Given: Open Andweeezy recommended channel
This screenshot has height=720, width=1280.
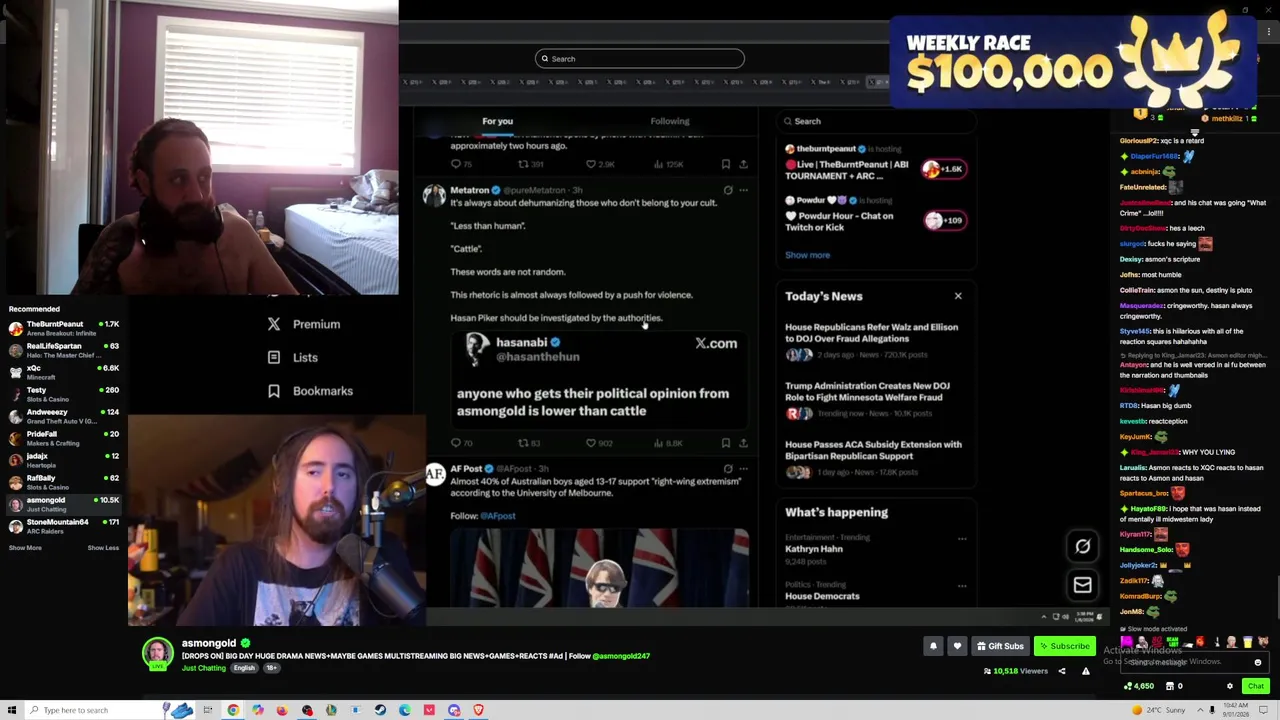Looking at the screenshot, I should tap(64, 417).
